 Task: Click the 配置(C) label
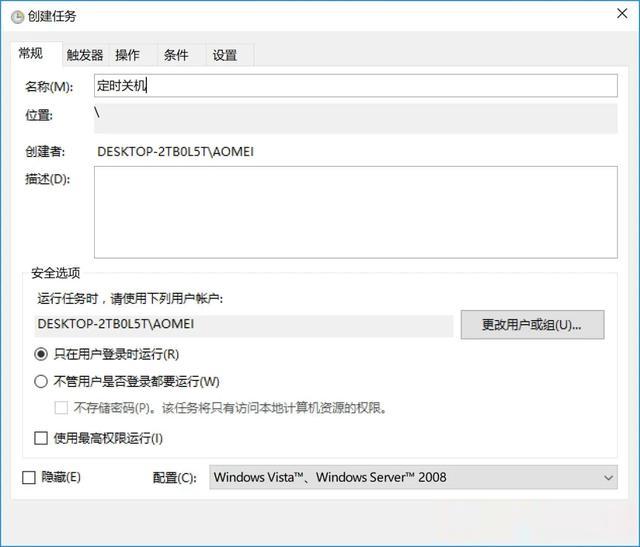(175, 477)
